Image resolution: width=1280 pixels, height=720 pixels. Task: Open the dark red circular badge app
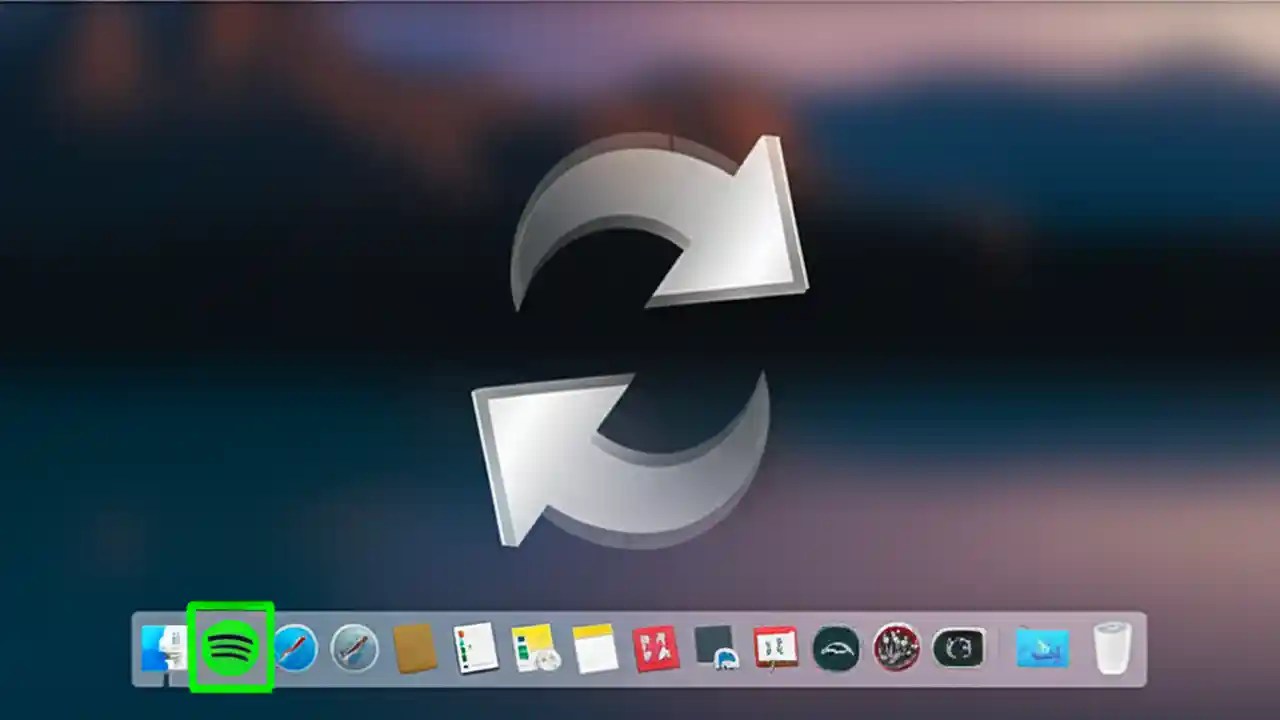(x=896, y=648)
